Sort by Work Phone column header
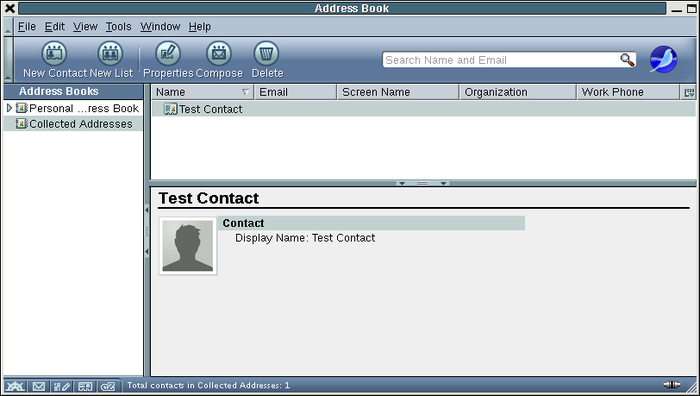This screenshot has height=396, width=700. pyautogui.click(x=628, y=92)
